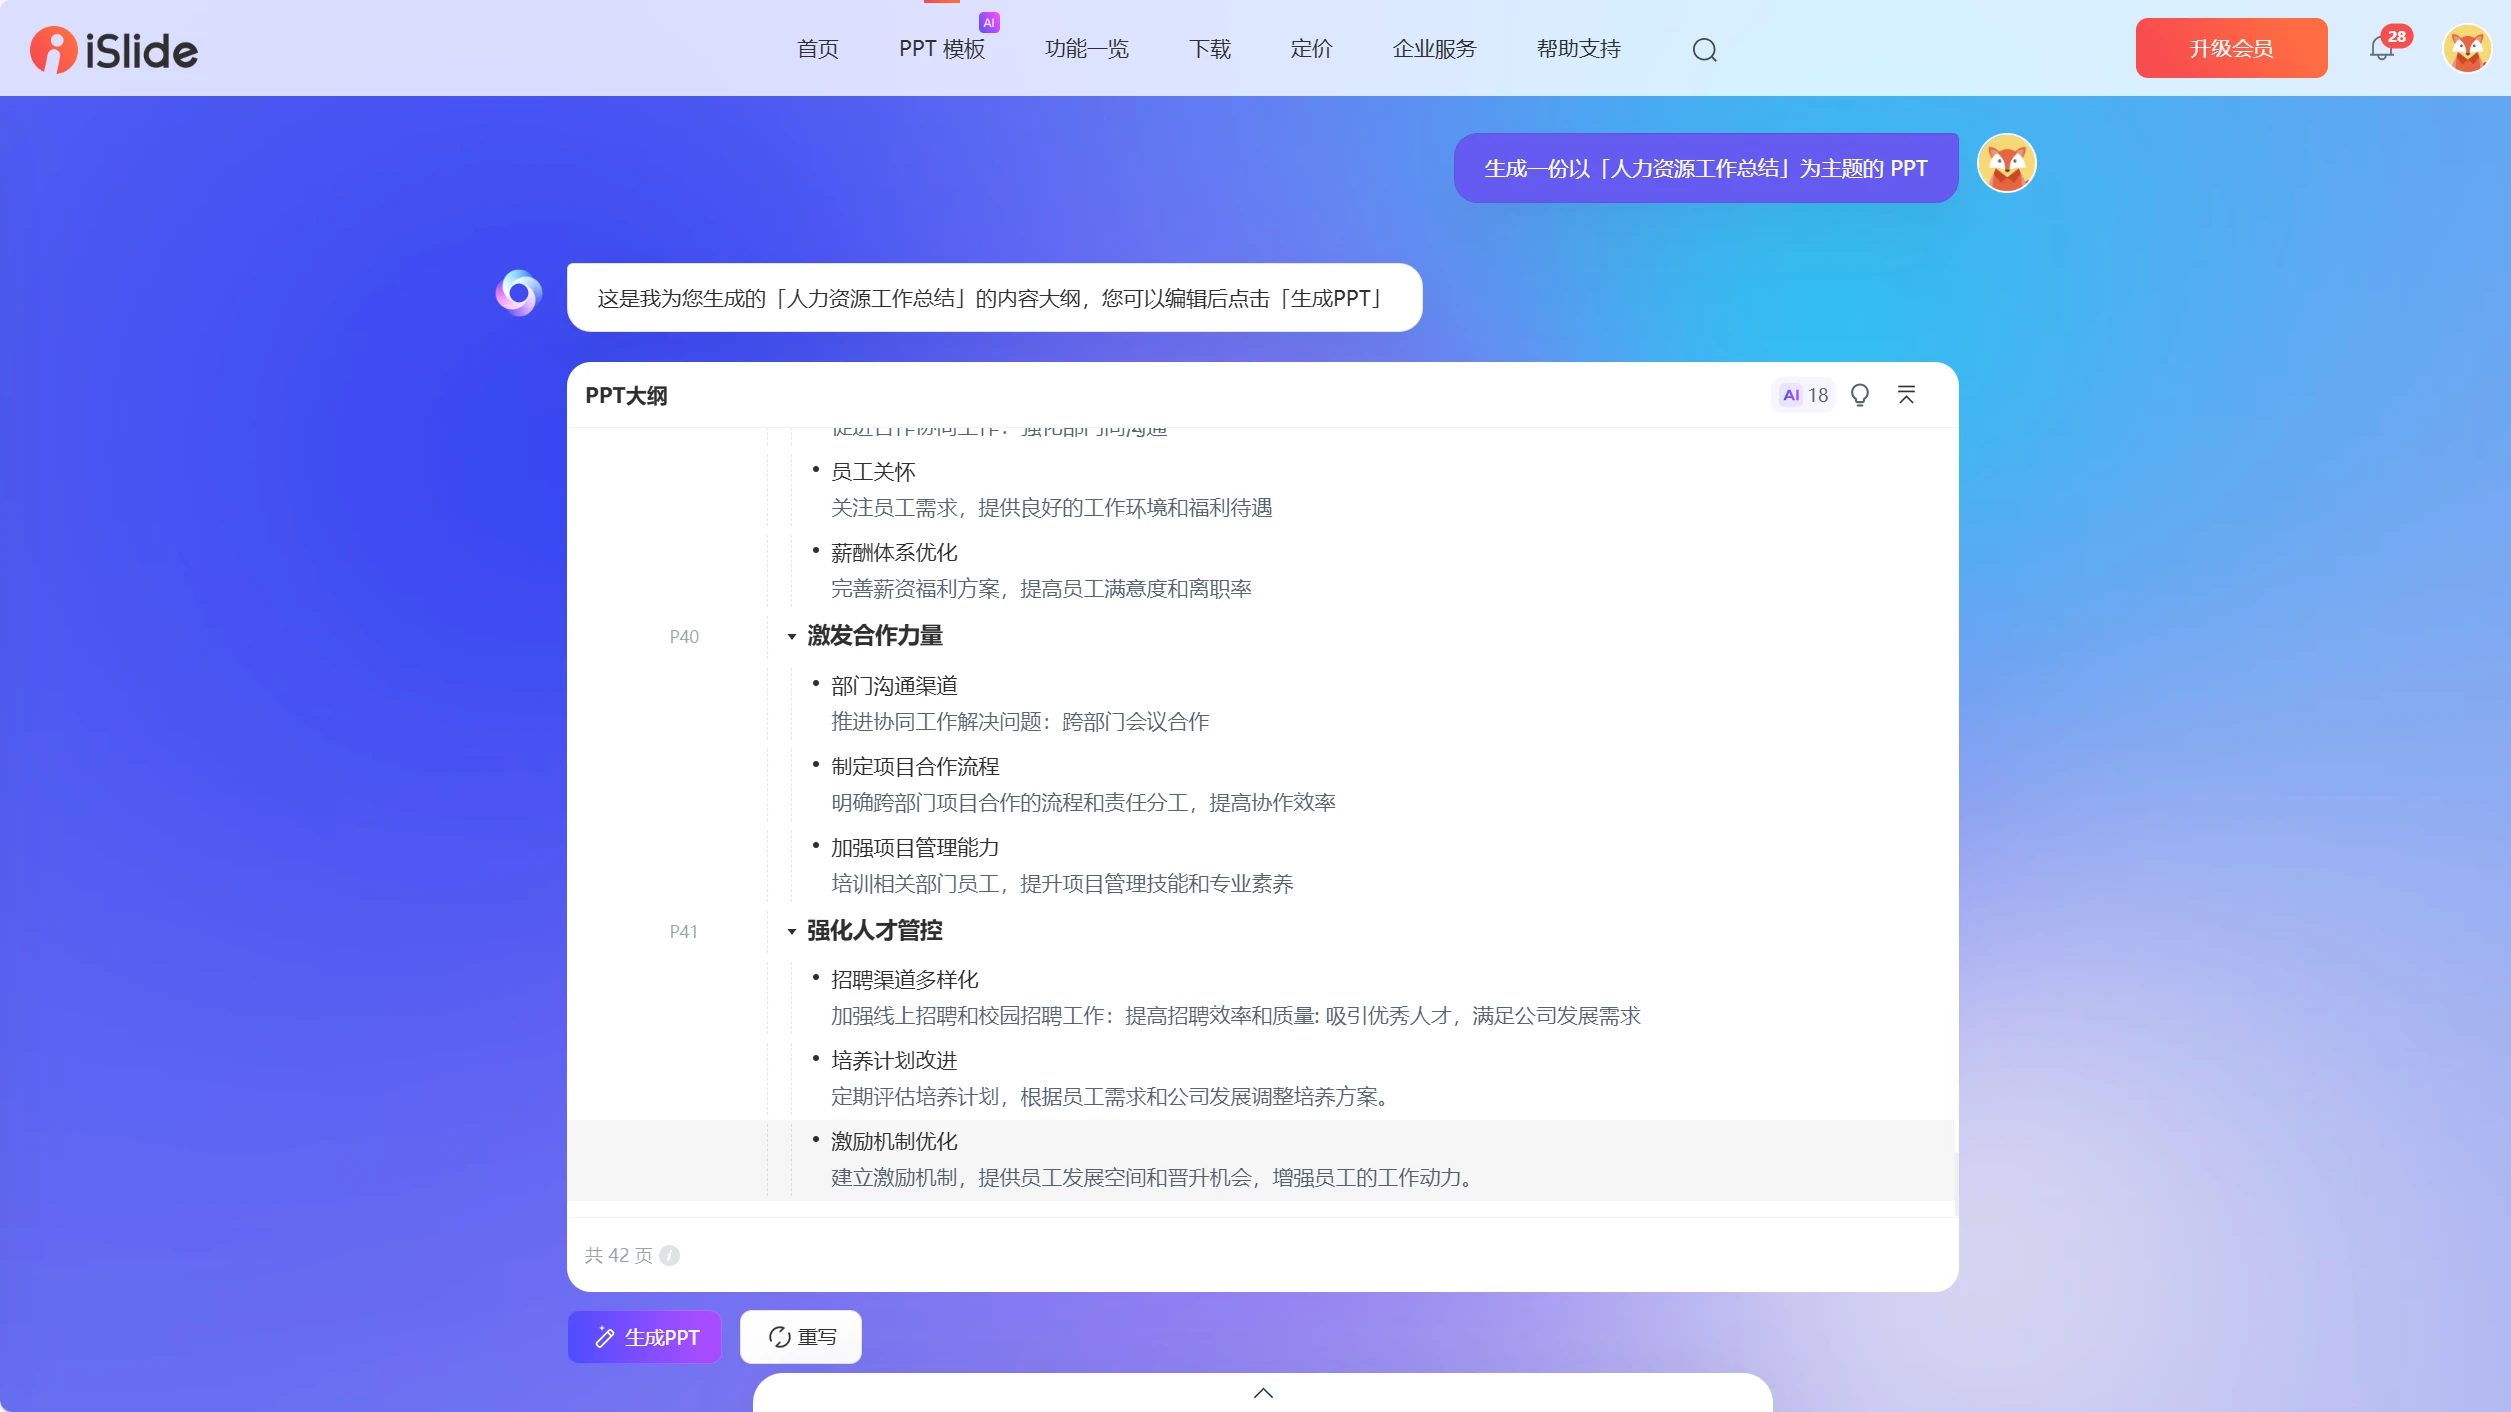The height and width of the screenshot is (1412, 2511).
Task: Open the PPT 模板 menu
Action: (x=941, y=49)
